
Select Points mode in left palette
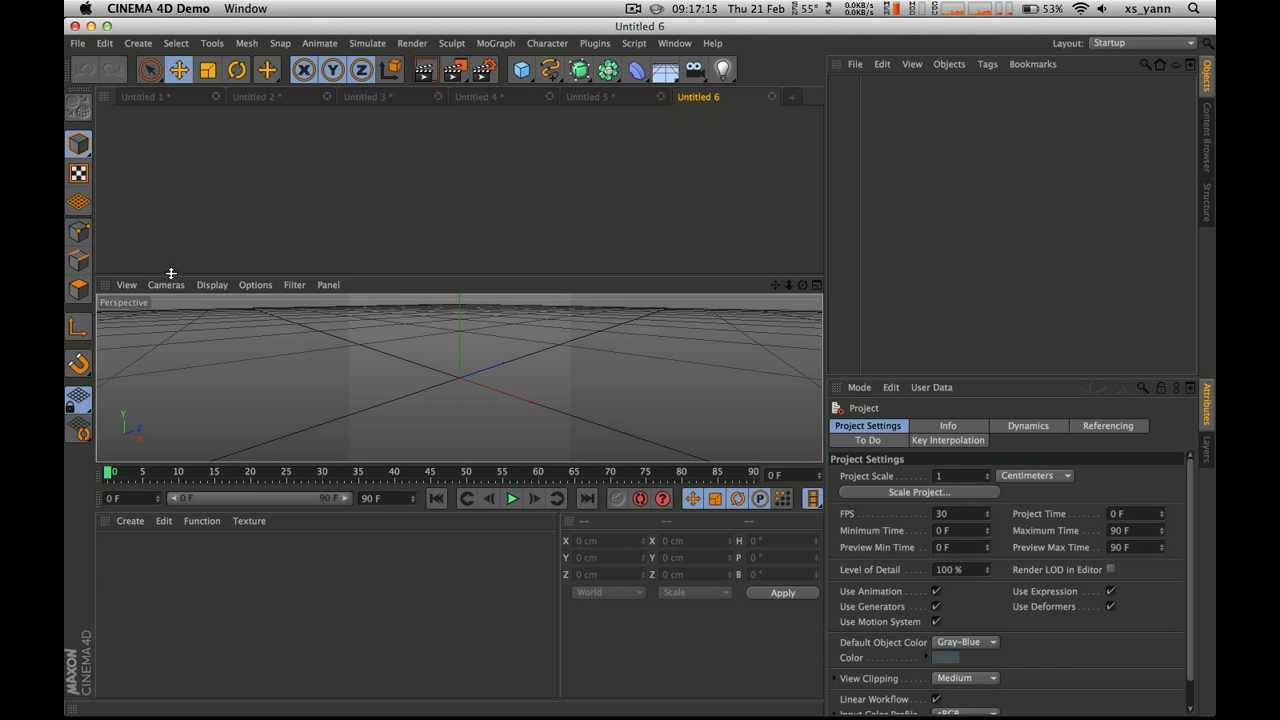tap(79, 231)
